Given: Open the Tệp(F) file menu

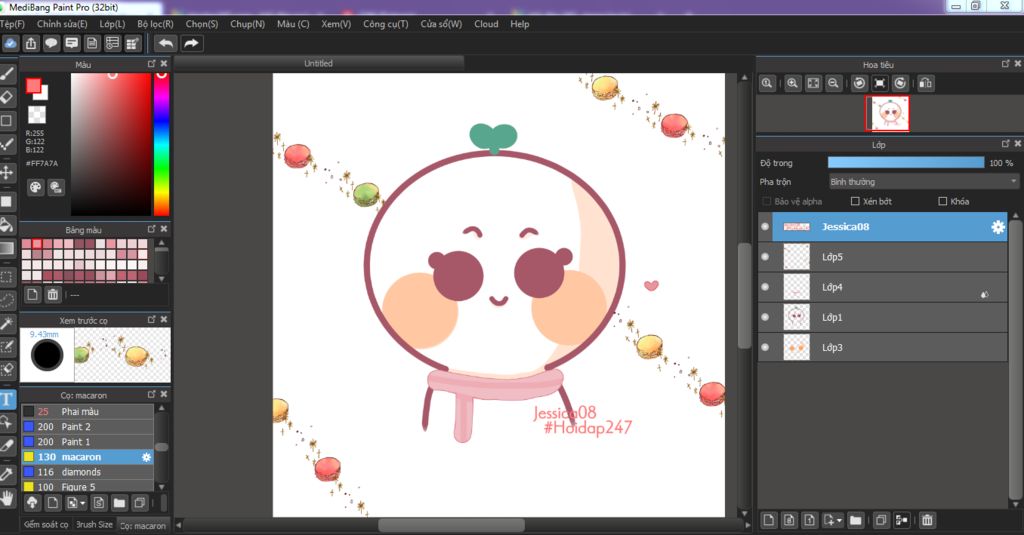Looking at the screenshot, I should (x=12, y=24).
